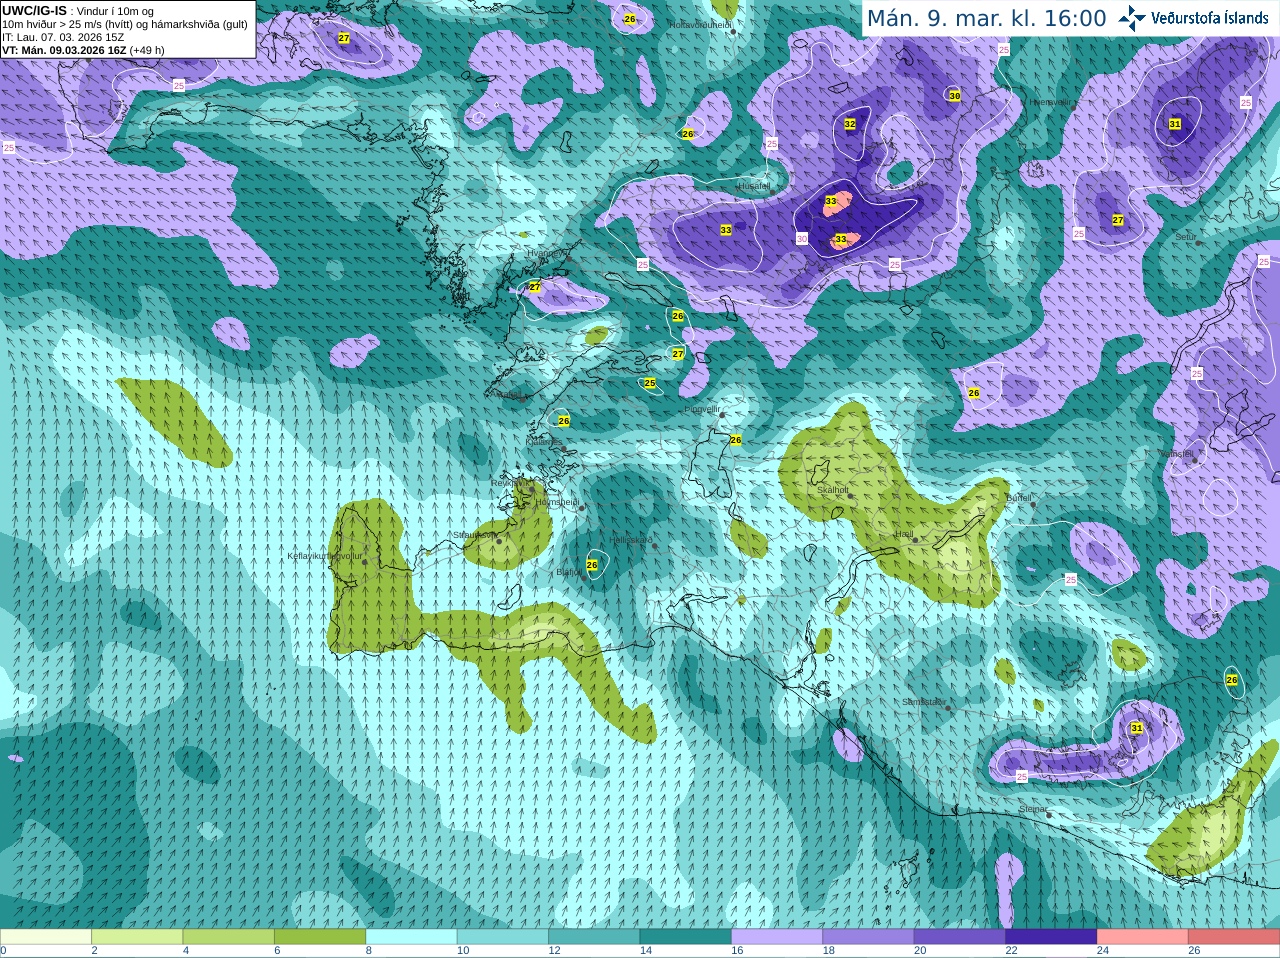Click the 'UWC/IG-IS' model title

click(35, 10)
